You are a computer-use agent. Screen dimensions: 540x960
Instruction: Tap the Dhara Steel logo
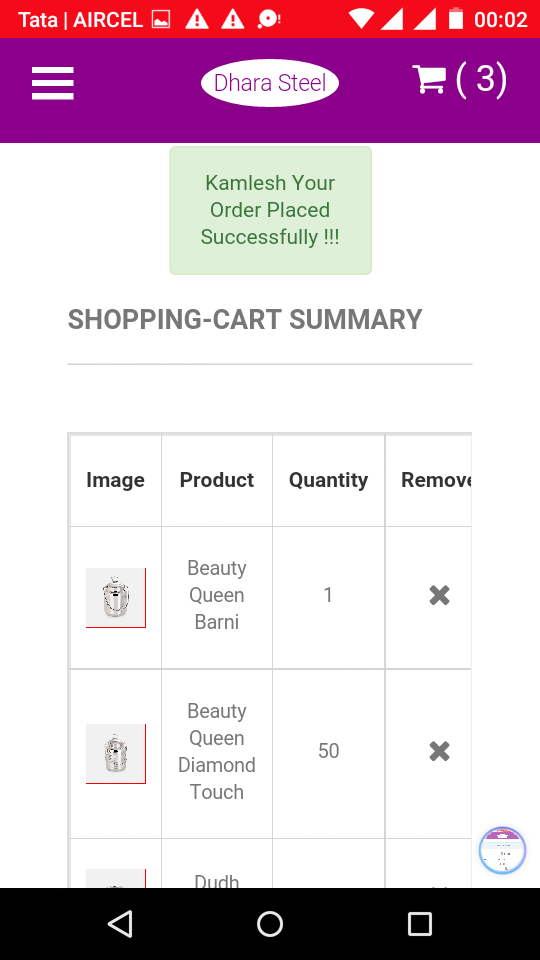[270, 83]
